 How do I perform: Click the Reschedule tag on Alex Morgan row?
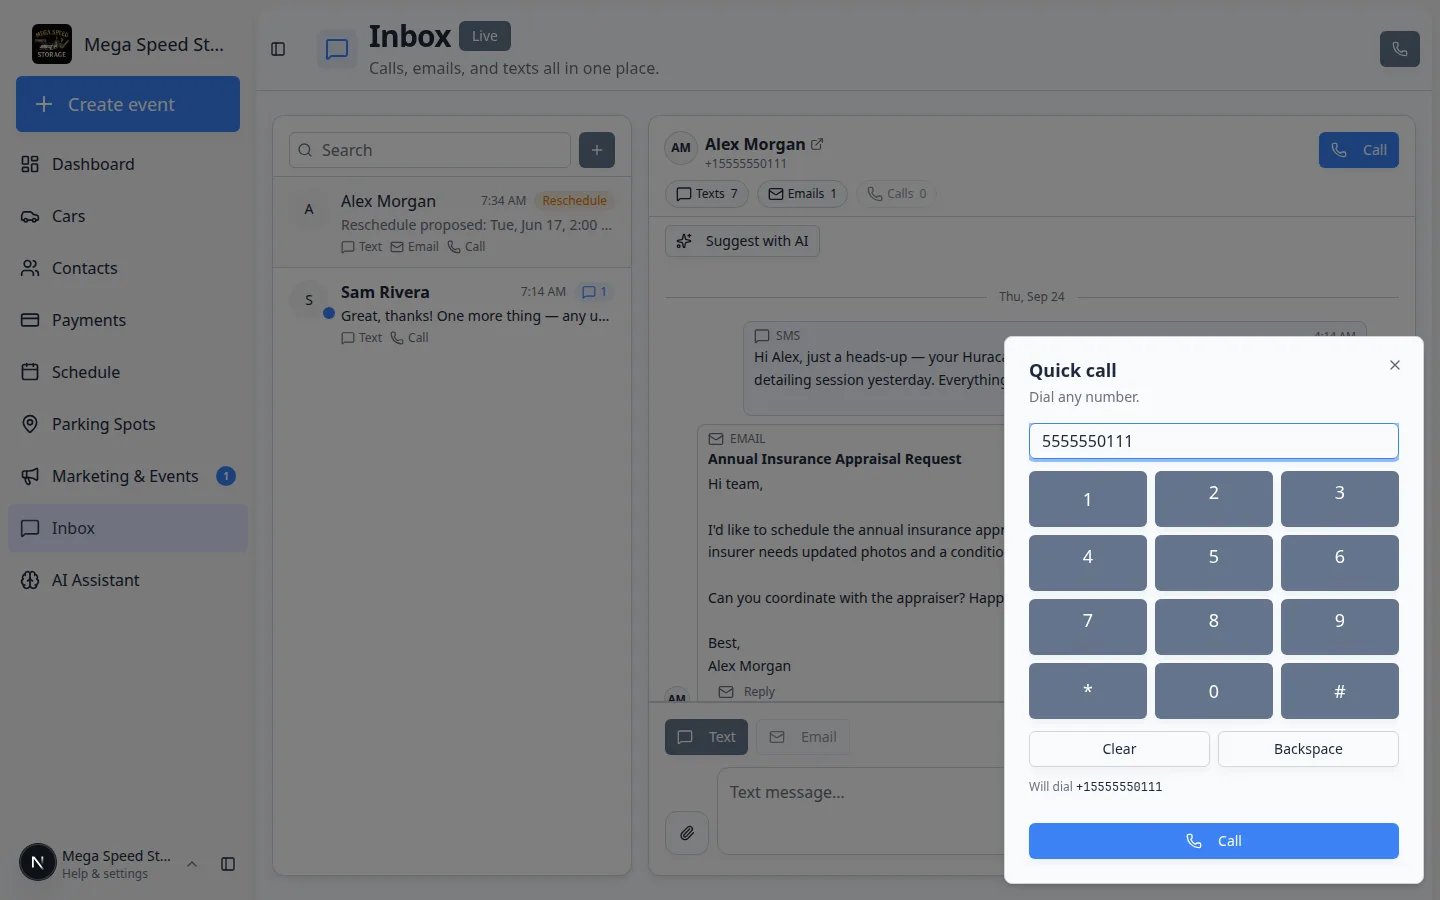[574, 201]
